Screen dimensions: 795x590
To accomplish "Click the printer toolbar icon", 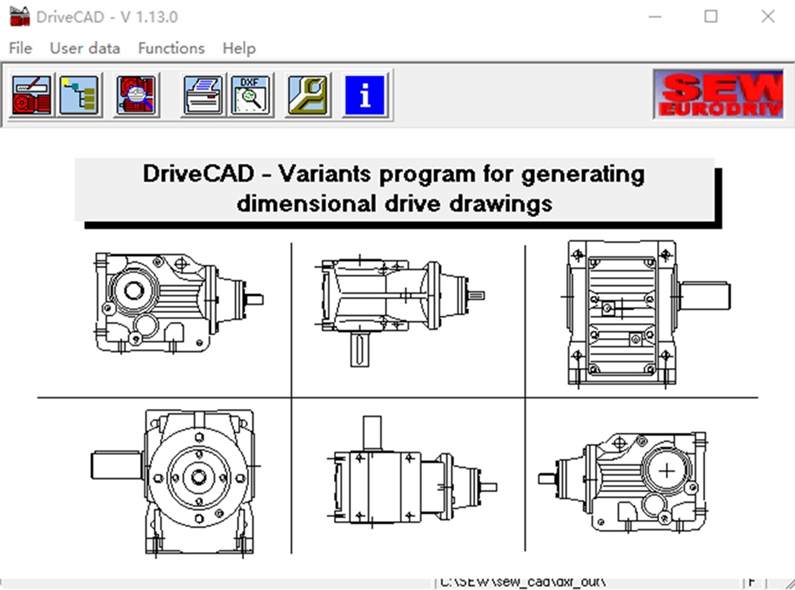I will tap(203, 95).
